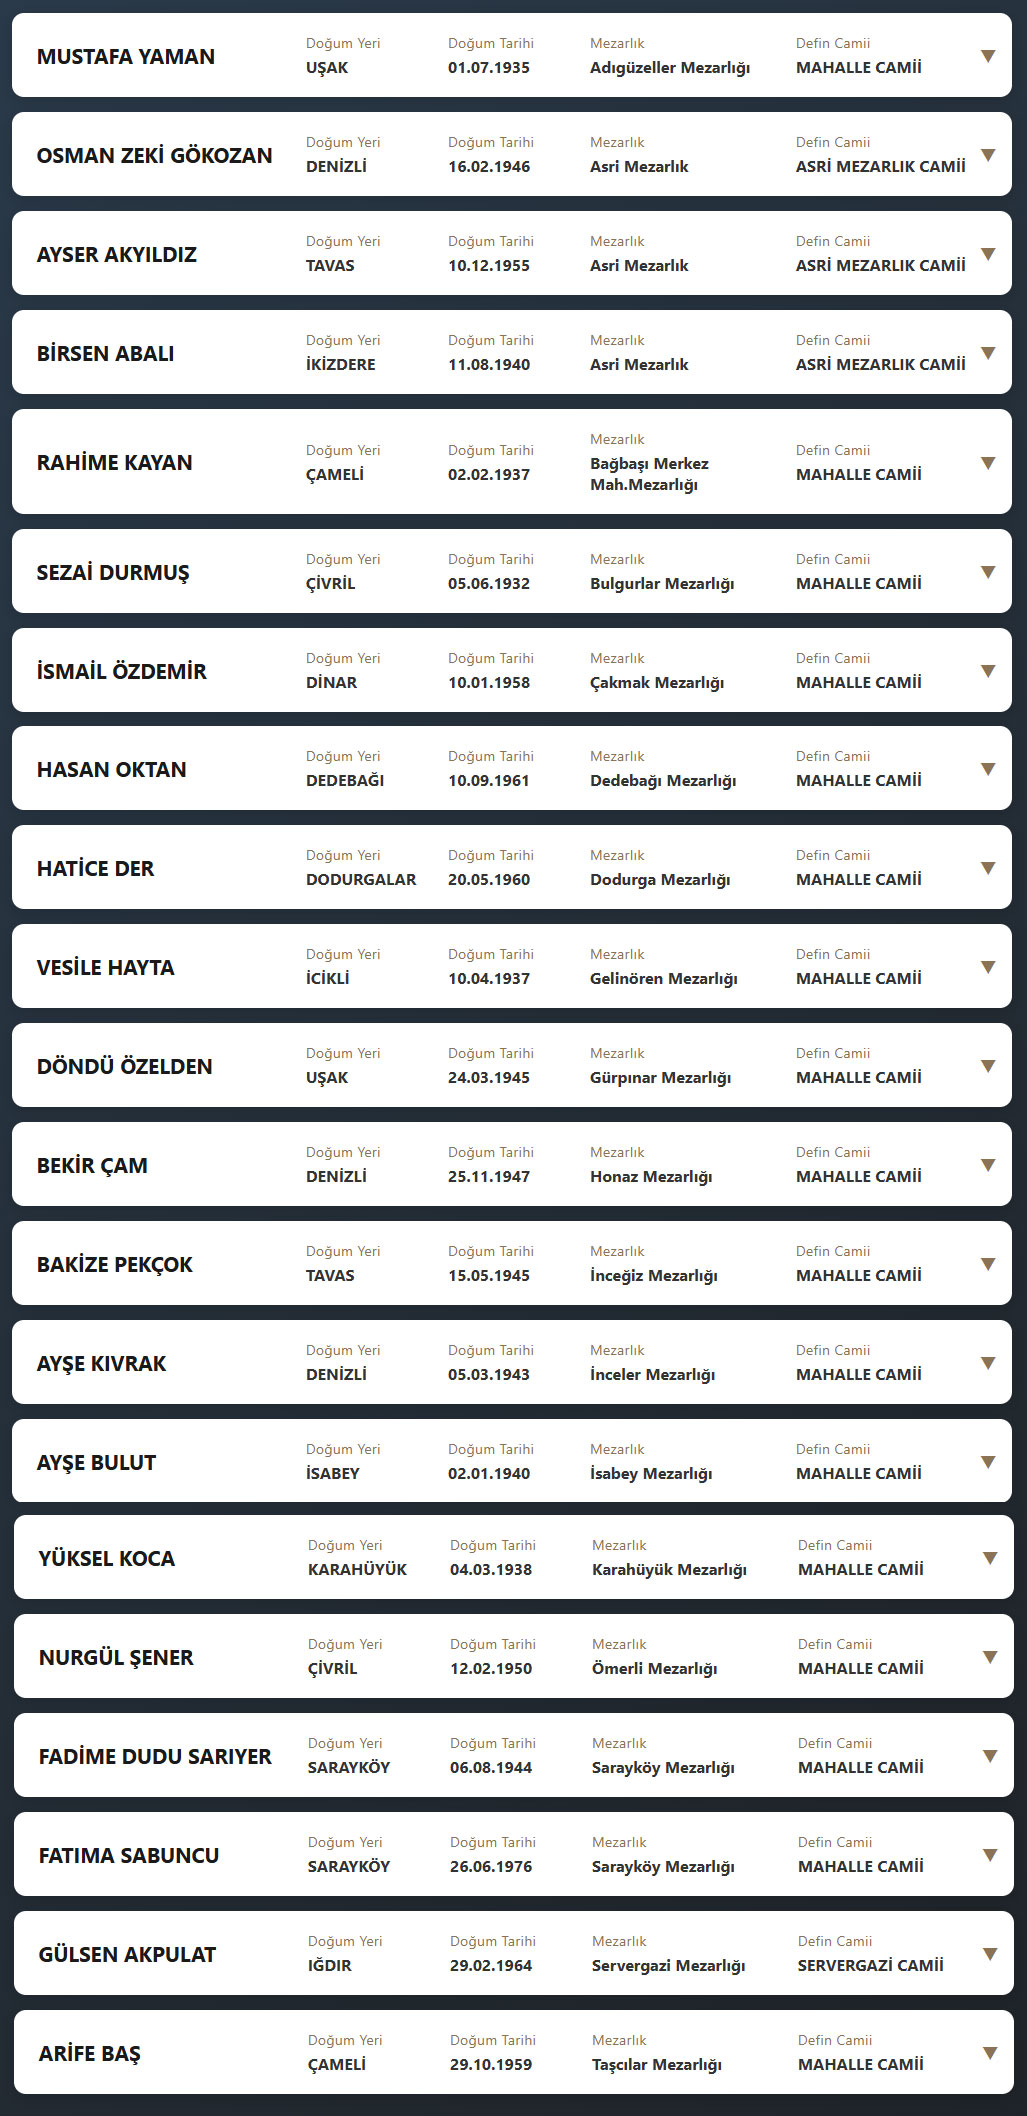Image resolution: width=1027 pixels, height=2116 pixels.
Task: Show HATİCE DER details via arrow
Action: pyautogui.click(x=988, y=868)
